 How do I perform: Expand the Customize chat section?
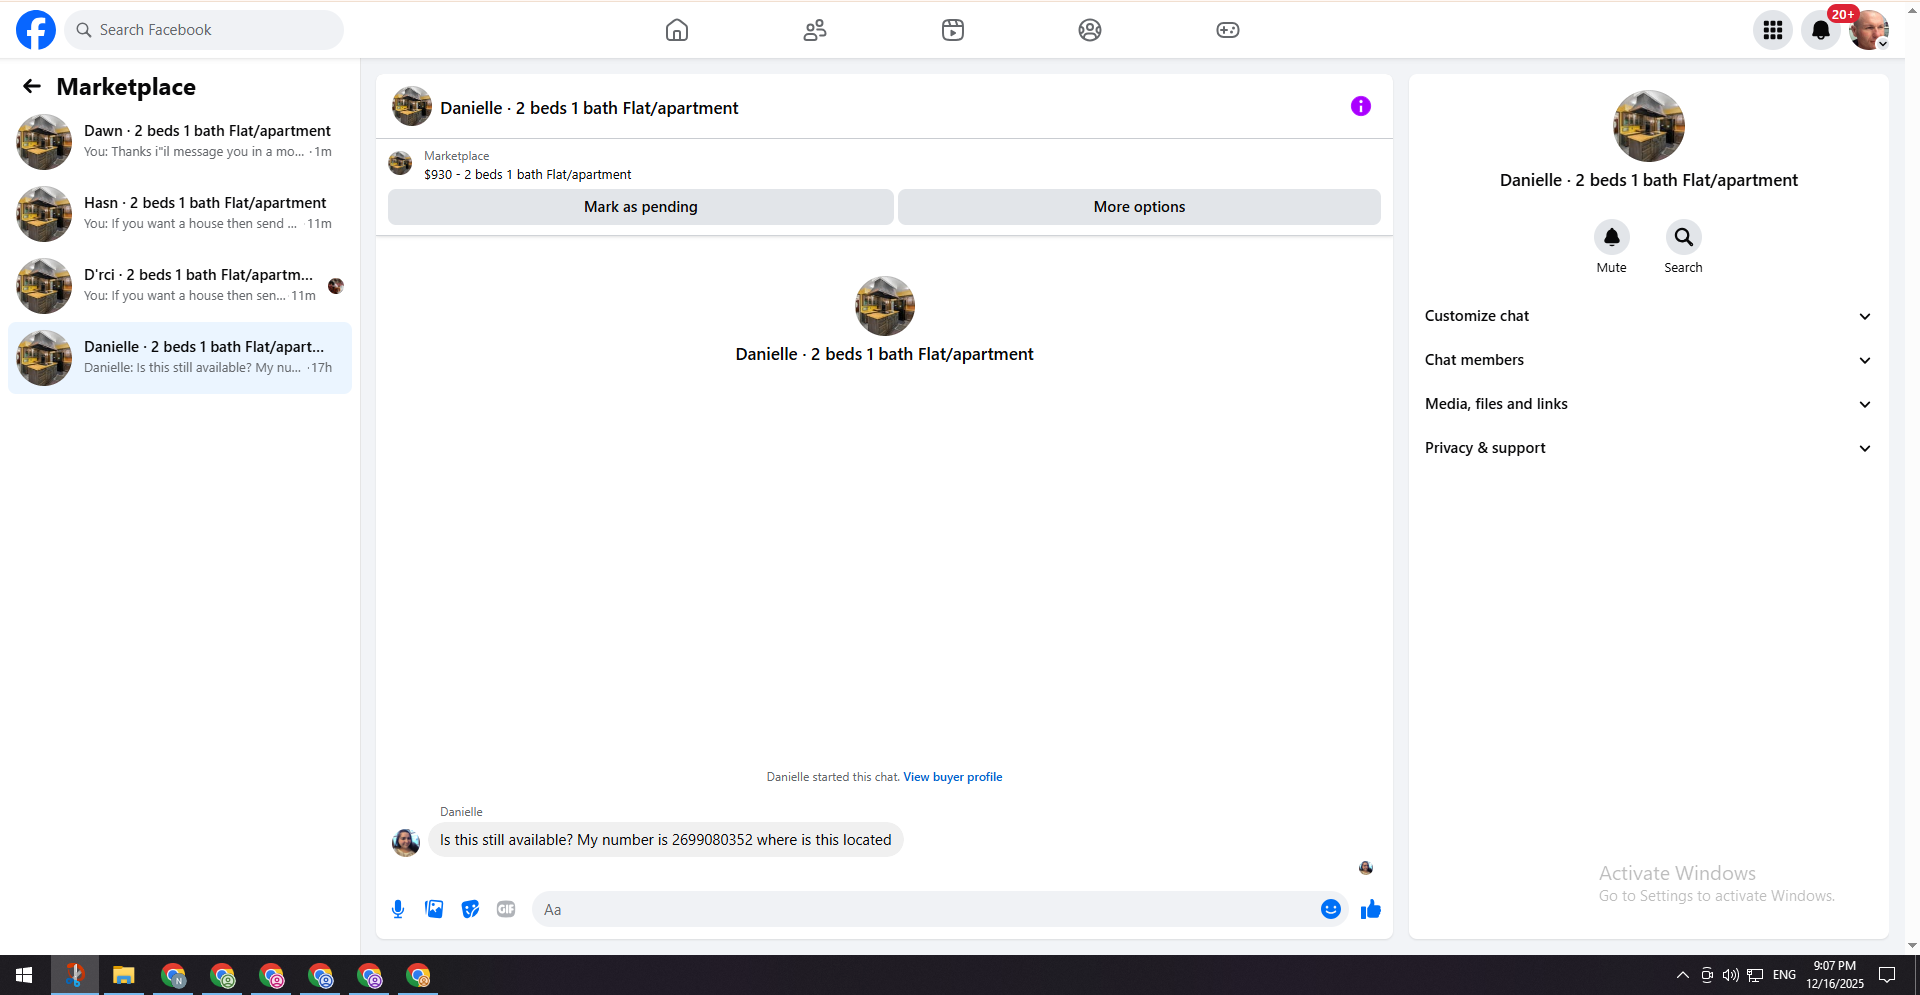(1648, 316)
